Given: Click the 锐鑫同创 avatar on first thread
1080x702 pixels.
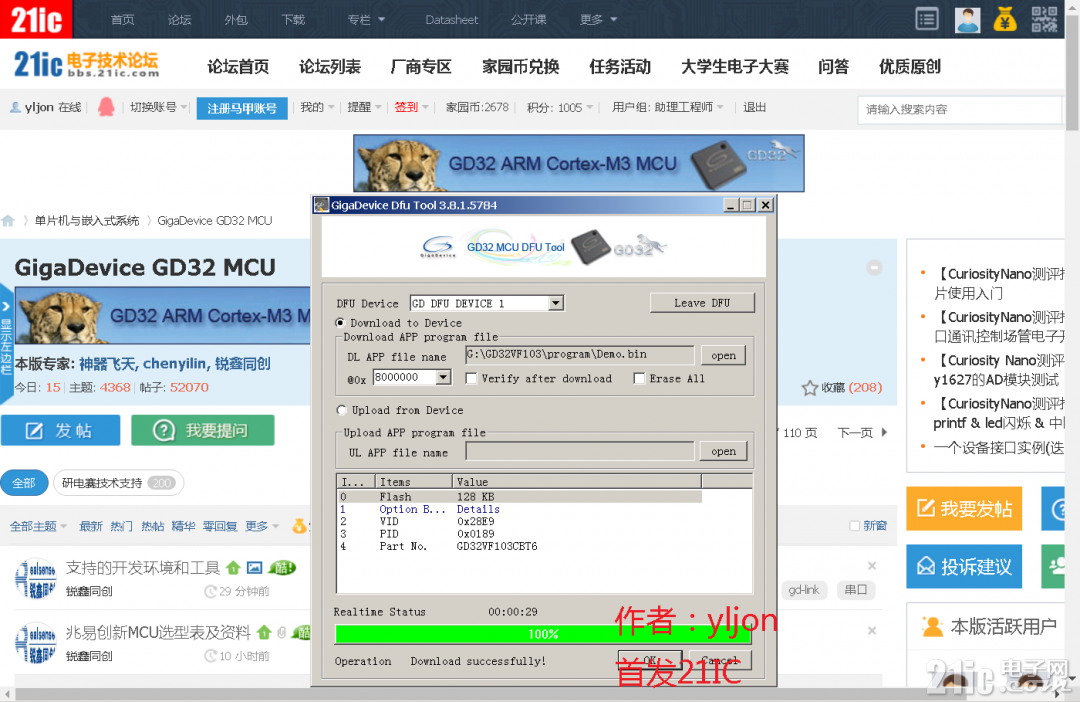Looking at the screenshot, I should [35, 577].
